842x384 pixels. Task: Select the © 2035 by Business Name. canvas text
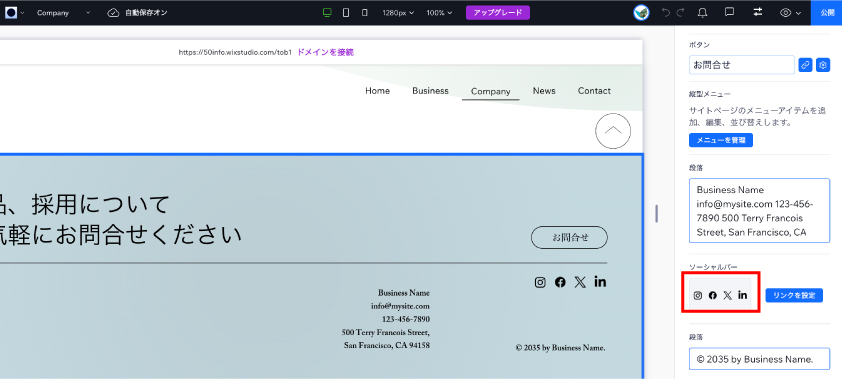tap(561, 347)
